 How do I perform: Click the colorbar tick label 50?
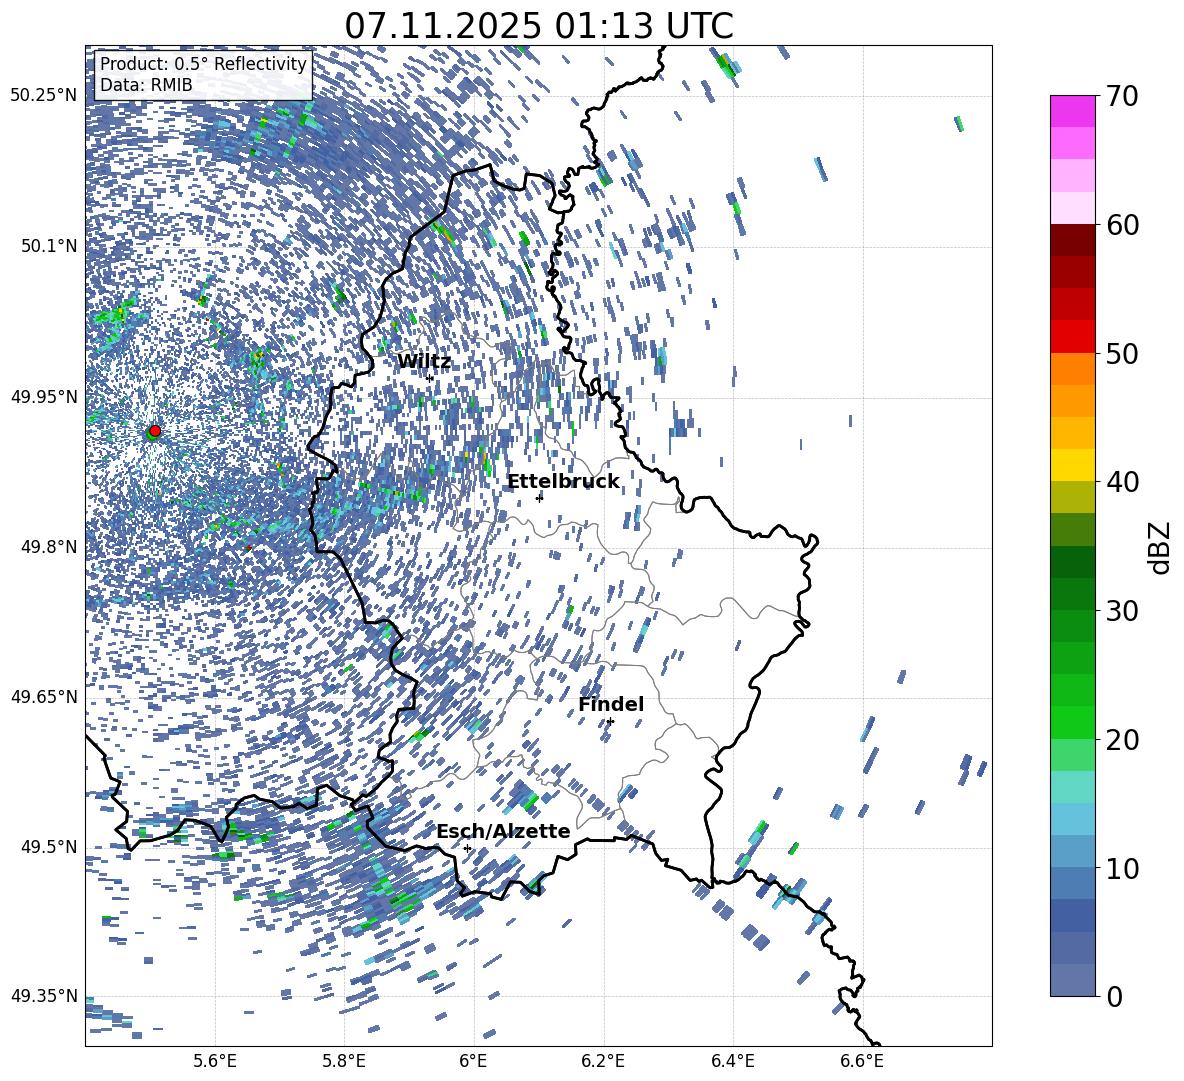tap(1122, 354)
